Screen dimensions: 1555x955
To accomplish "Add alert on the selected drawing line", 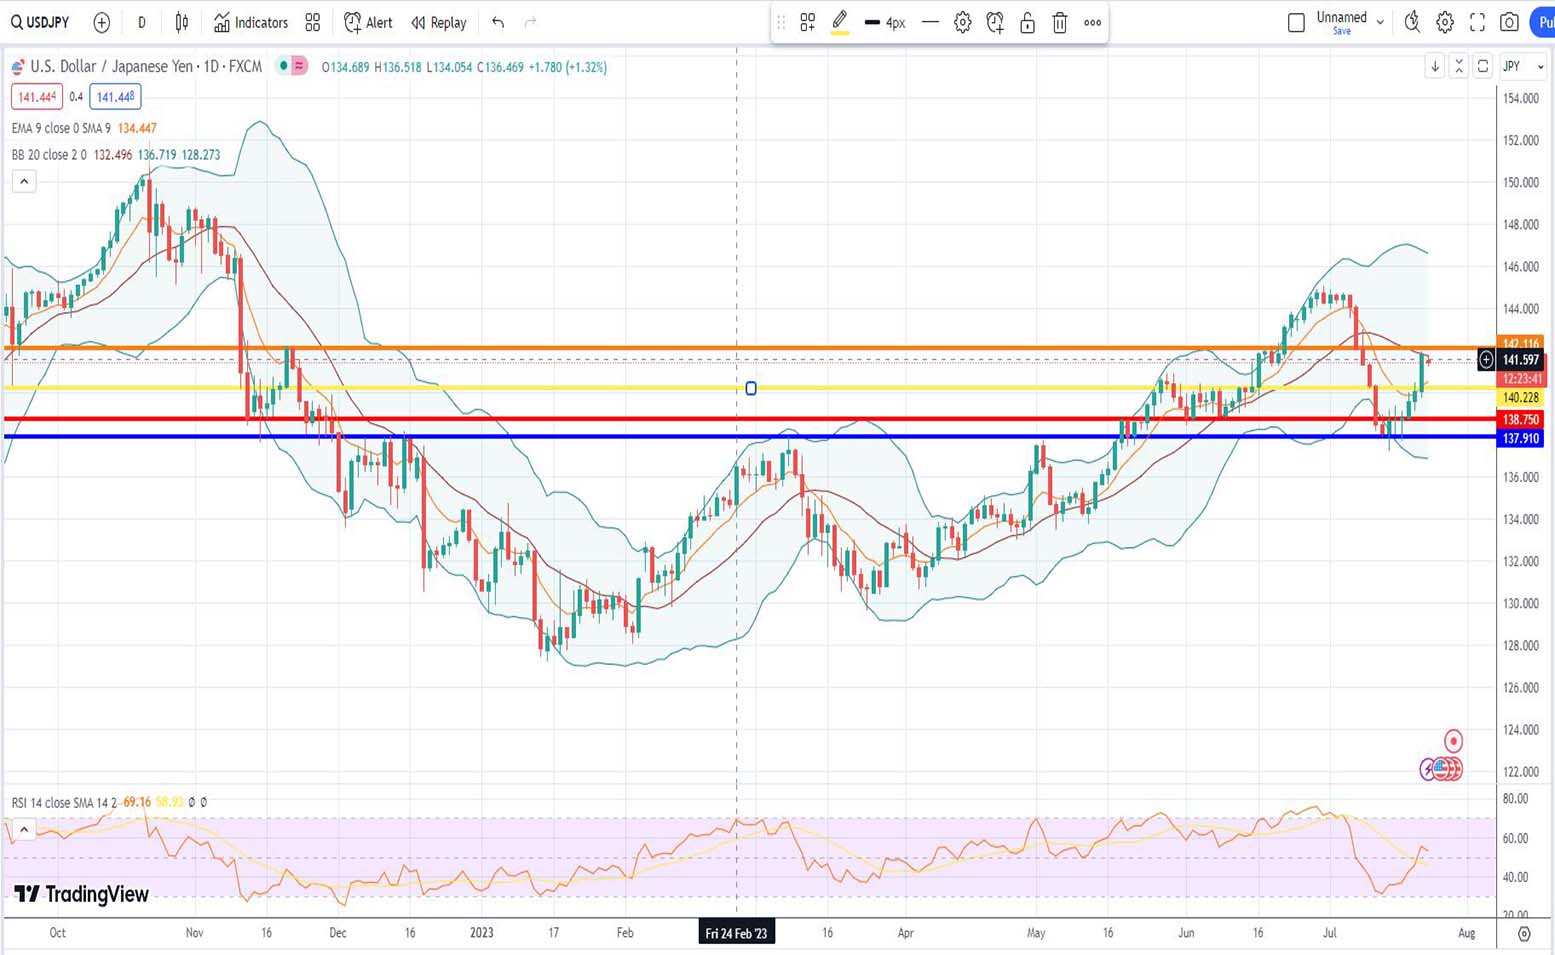I will [995, 22].
